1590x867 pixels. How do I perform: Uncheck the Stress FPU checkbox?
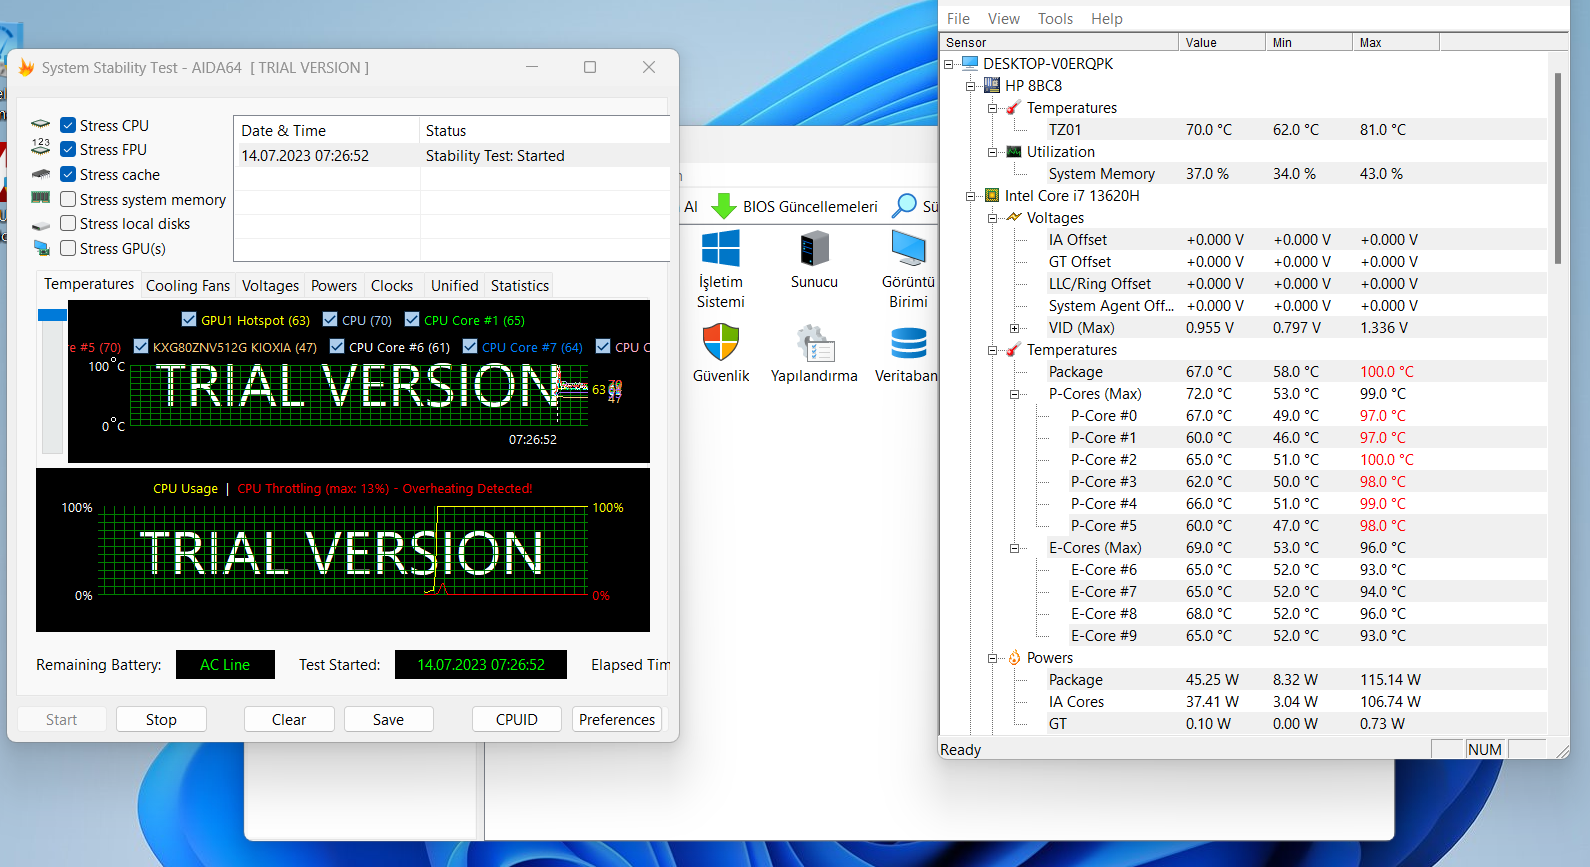coord(68,149)
